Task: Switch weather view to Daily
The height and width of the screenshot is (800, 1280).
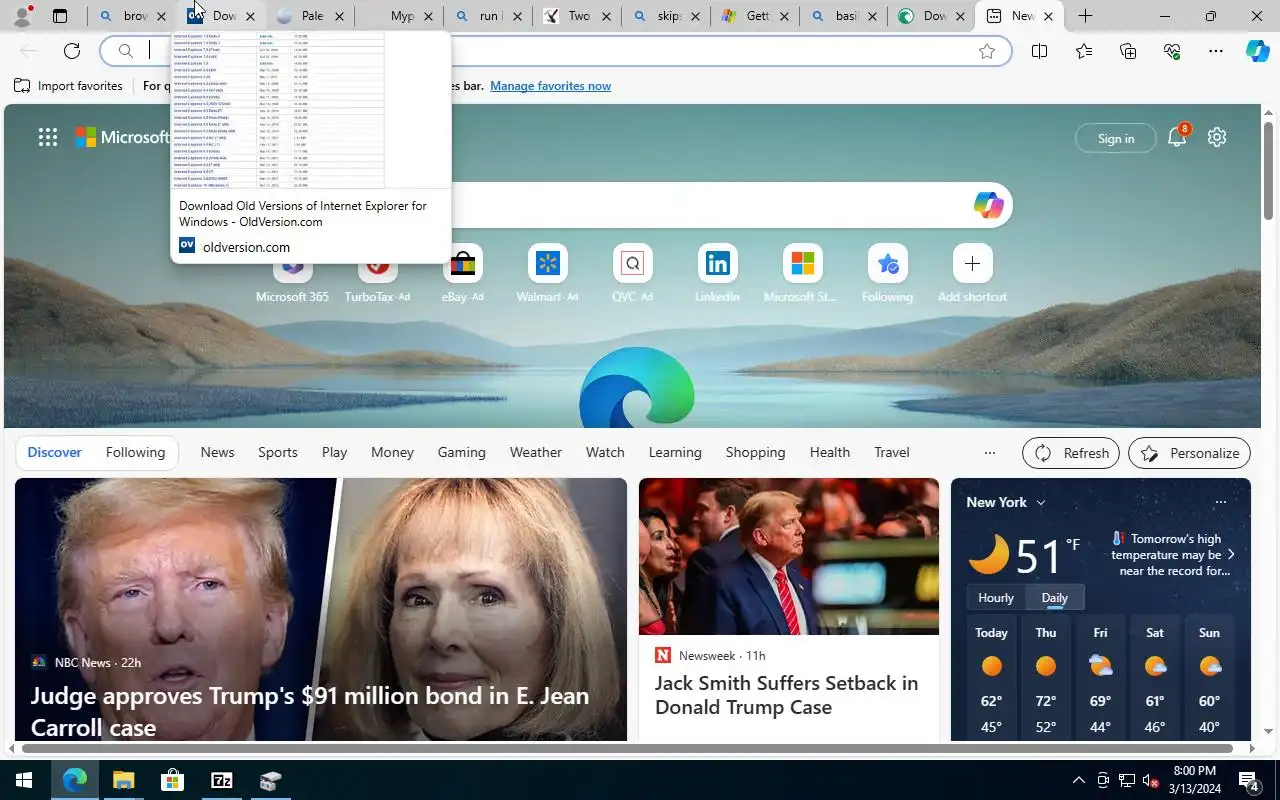Action: 1055,597
